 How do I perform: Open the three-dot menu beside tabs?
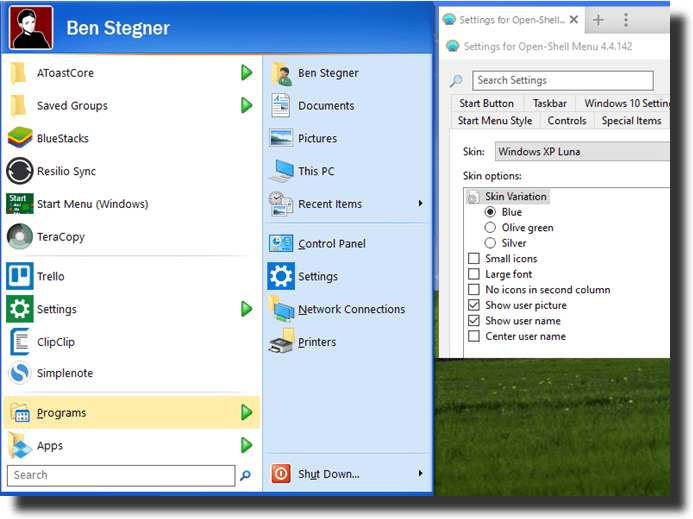coord(625,20)
